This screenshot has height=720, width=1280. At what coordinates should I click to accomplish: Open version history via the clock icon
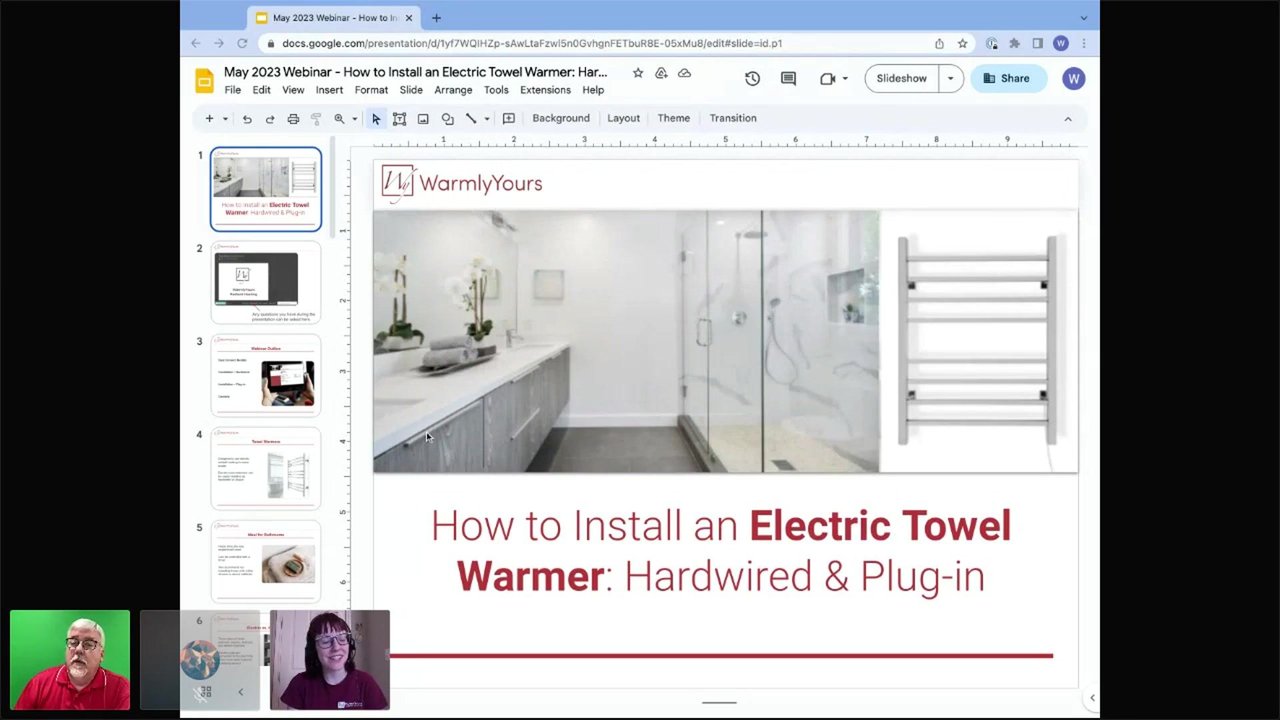[x=752, y=78]
